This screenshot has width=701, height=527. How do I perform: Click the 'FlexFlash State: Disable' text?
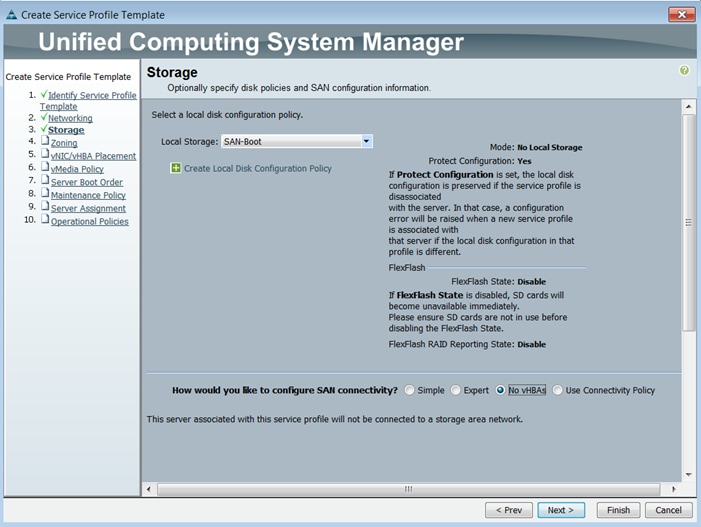pyautogui.click(x=498, y=282)
